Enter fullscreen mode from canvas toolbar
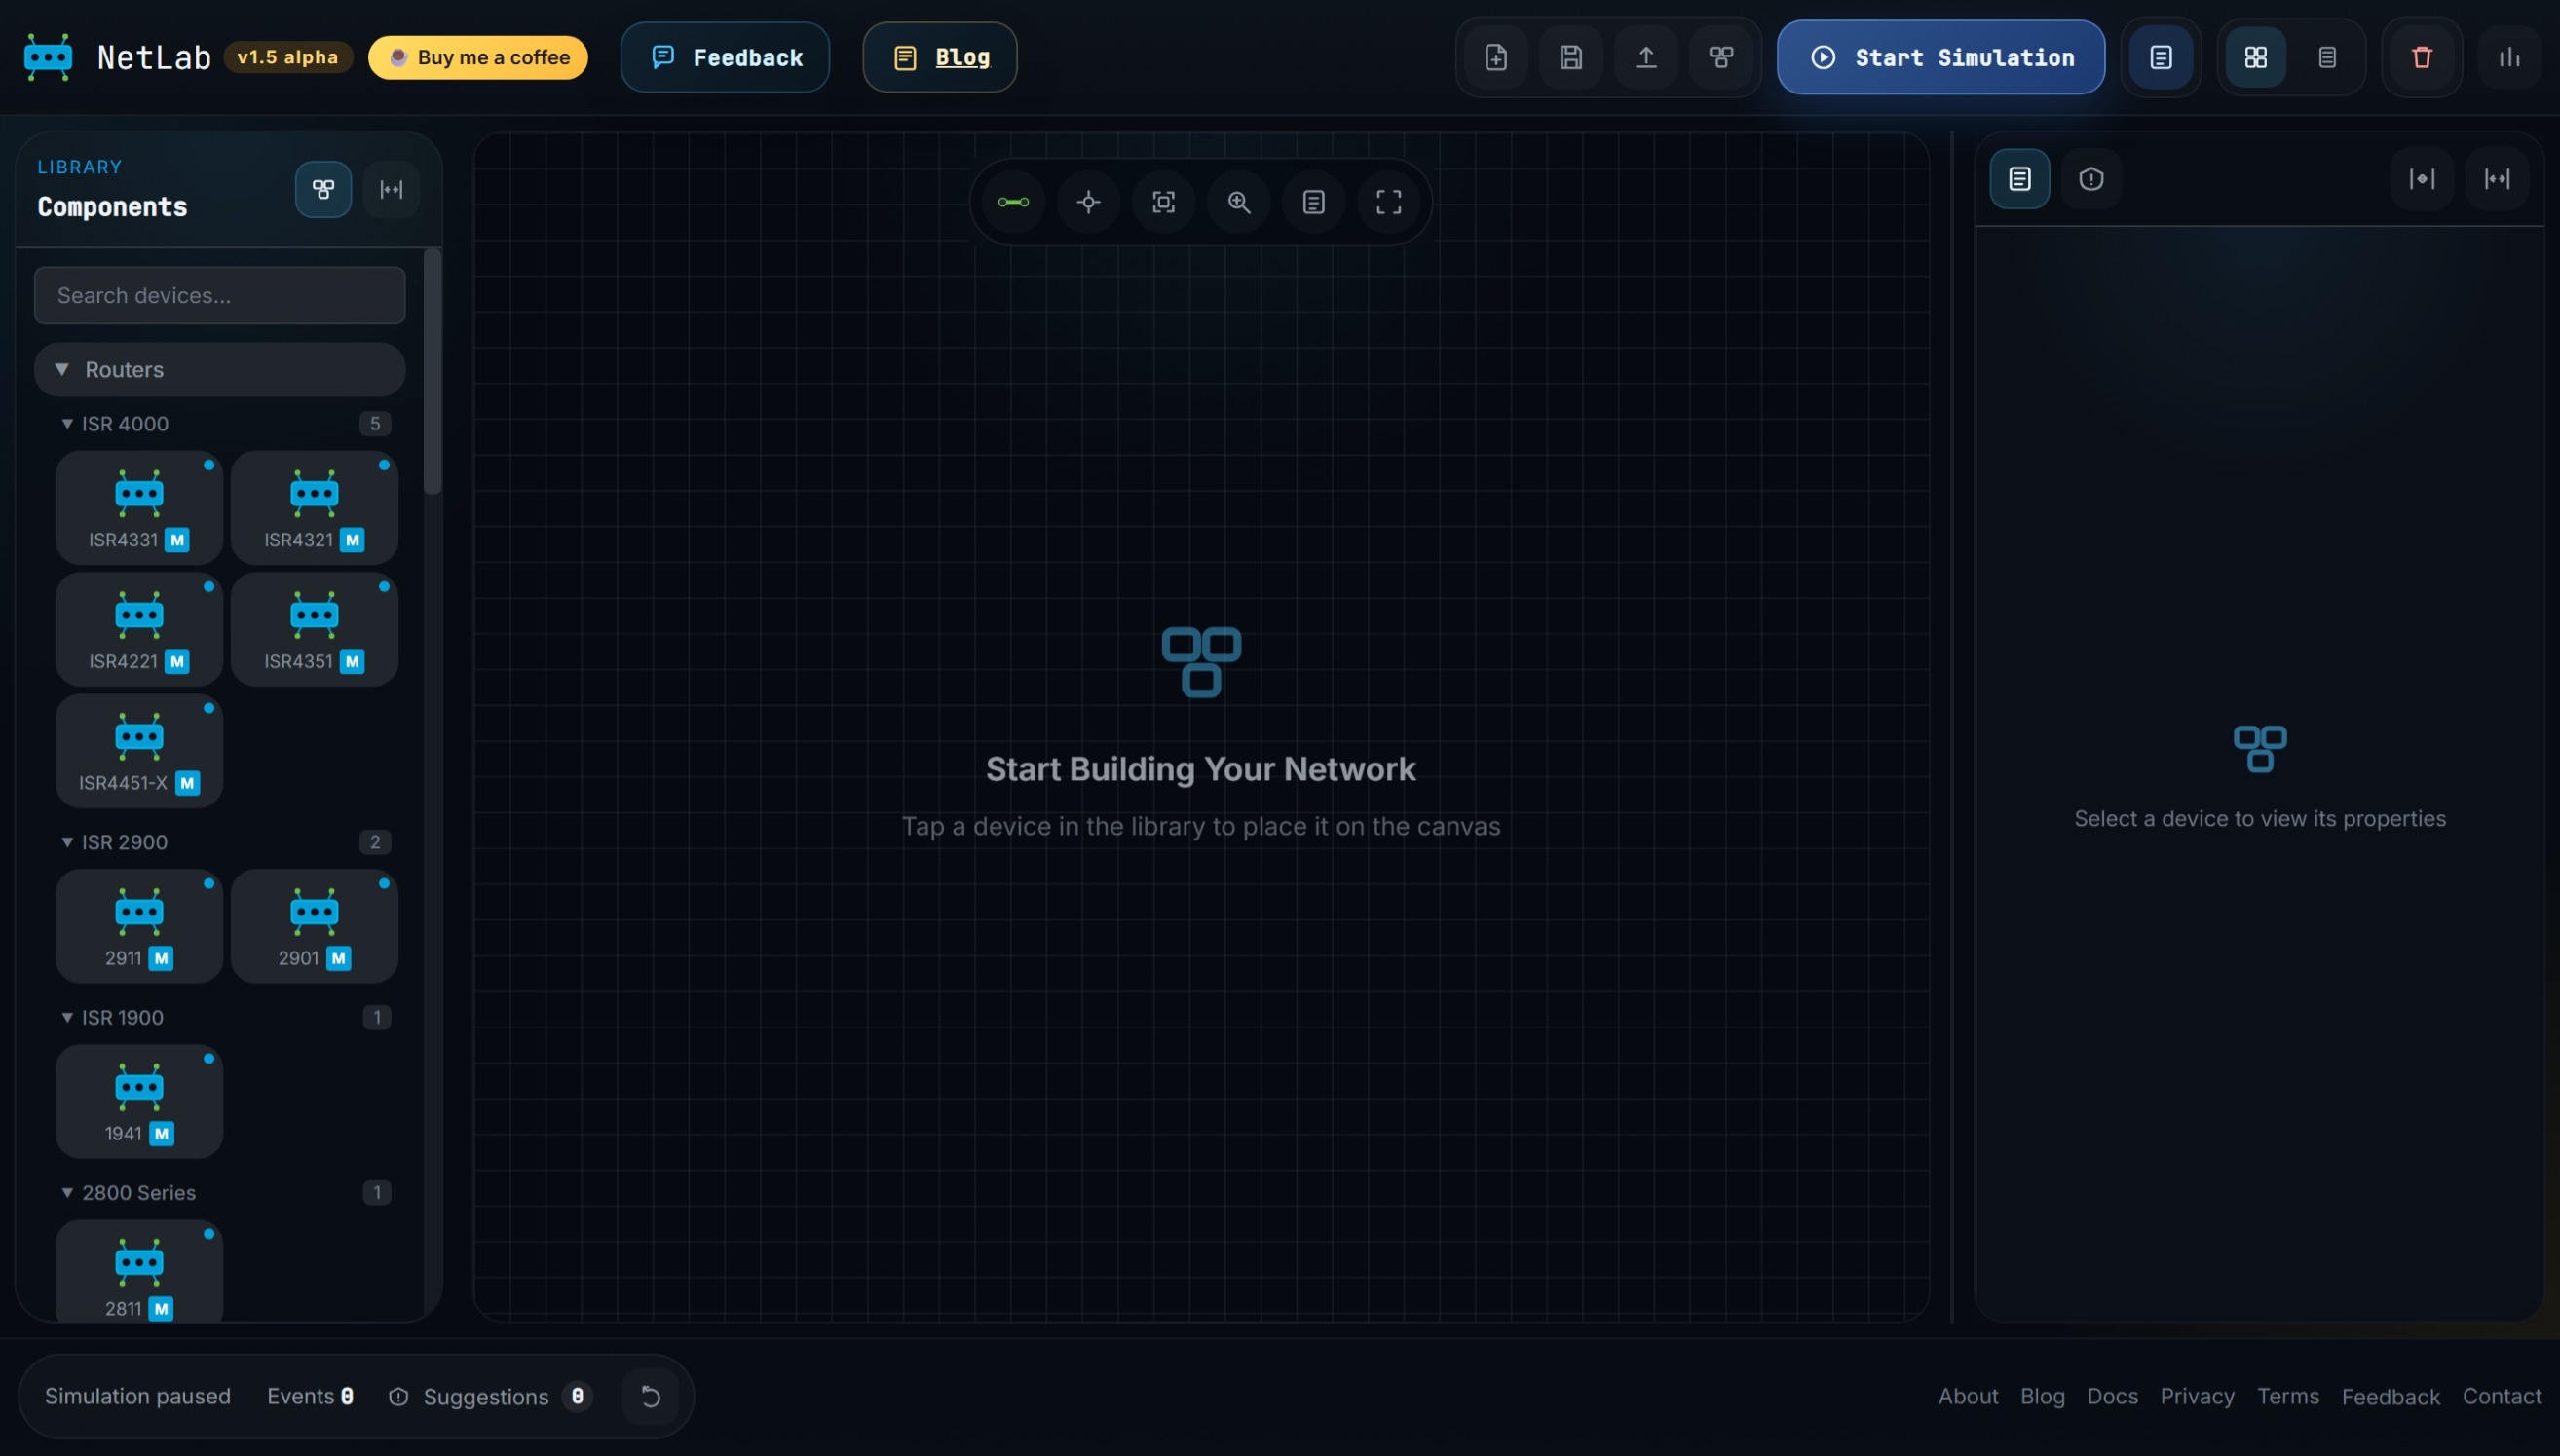 1388,202
